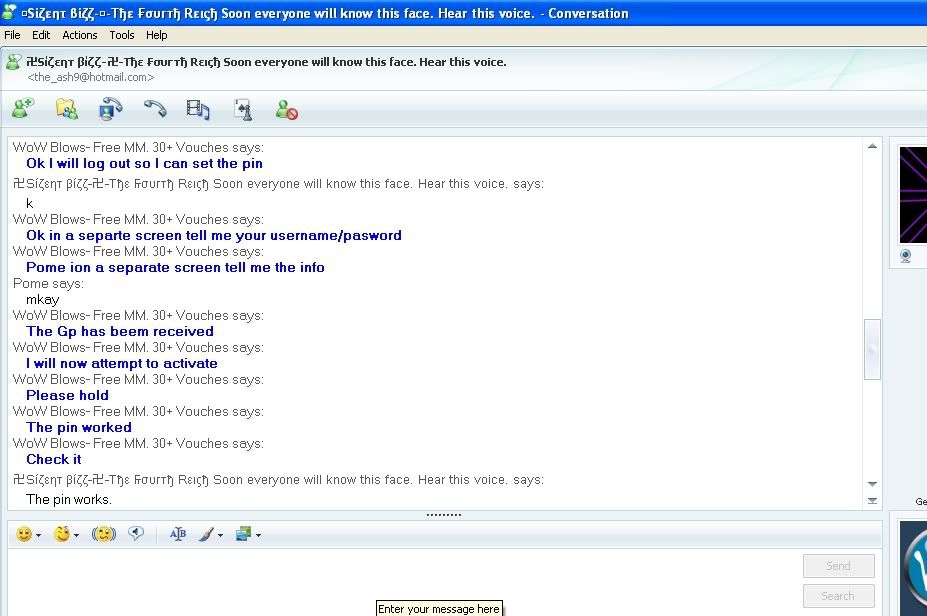Expand the dropdown arrow beside the pictures icon
The height and width of the screenshot is (616, 927).
[258, 536]
